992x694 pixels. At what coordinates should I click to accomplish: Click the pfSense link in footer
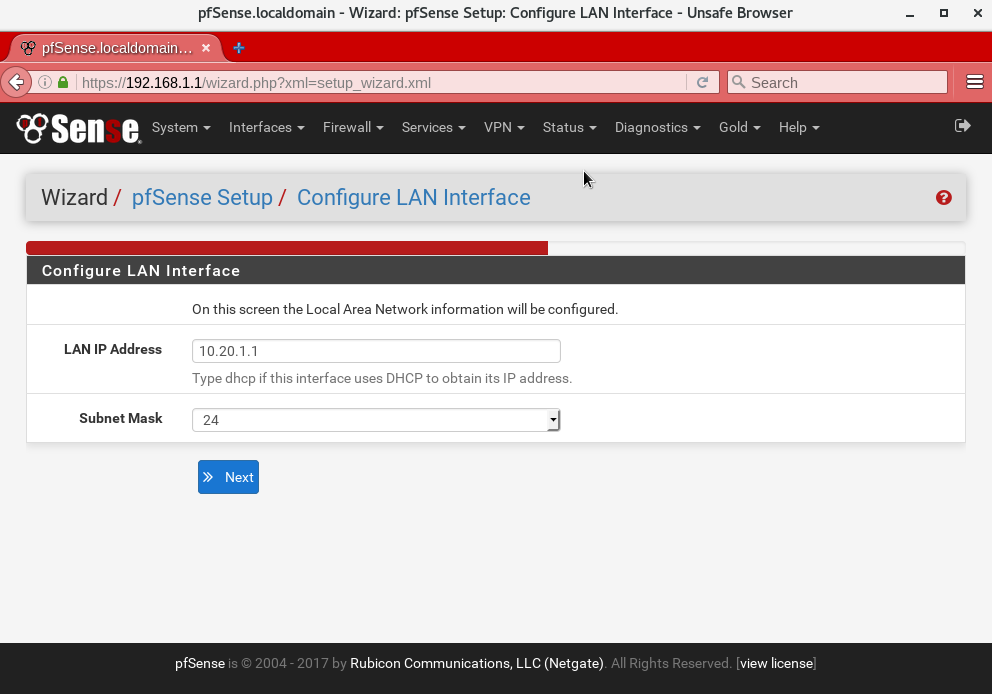[x=200, y=664]
